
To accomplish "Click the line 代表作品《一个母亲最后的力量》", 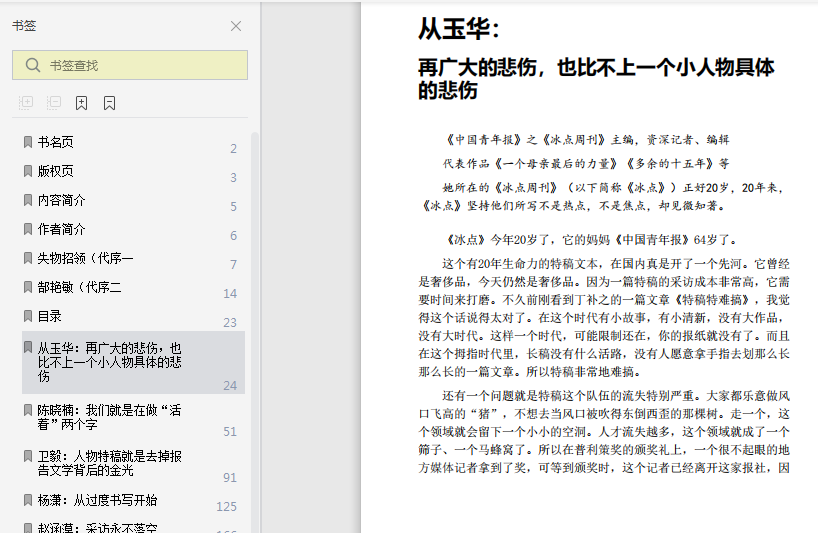I will 586,164.
